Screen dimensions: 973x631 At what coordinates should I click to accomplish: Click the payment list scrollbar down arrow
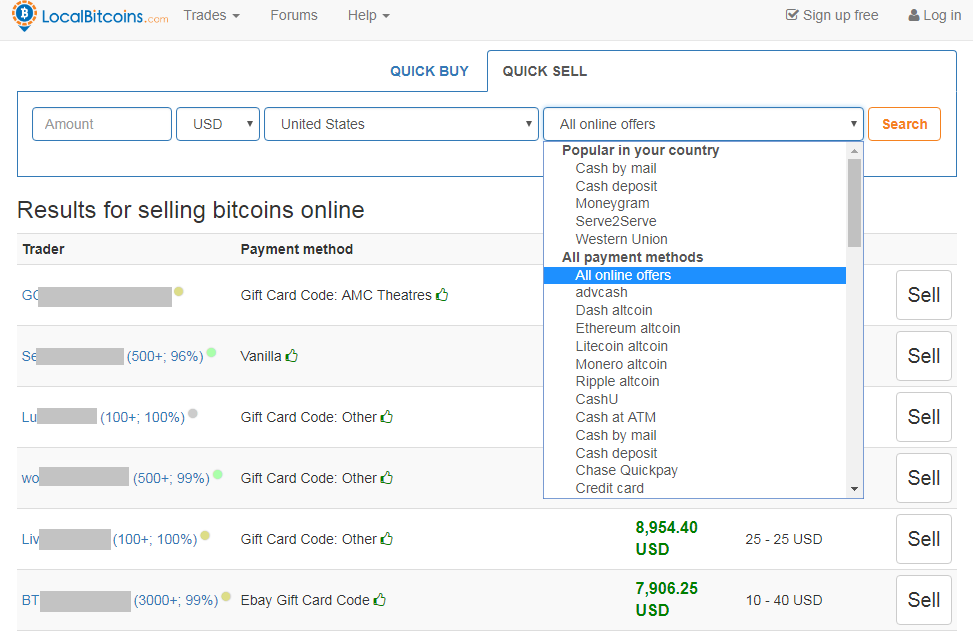(854, 489)
